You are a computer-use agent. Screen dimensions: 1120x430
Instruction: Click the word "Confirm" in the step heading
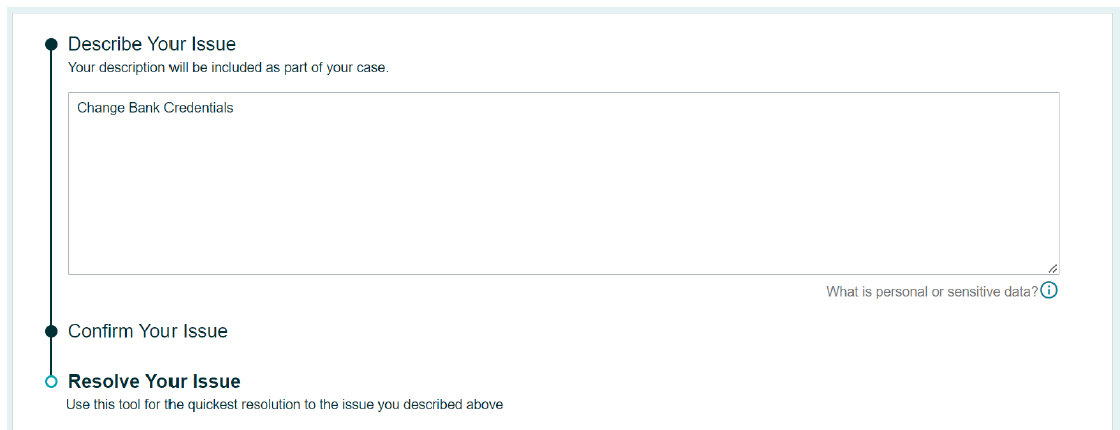click(x=101, y=331)
